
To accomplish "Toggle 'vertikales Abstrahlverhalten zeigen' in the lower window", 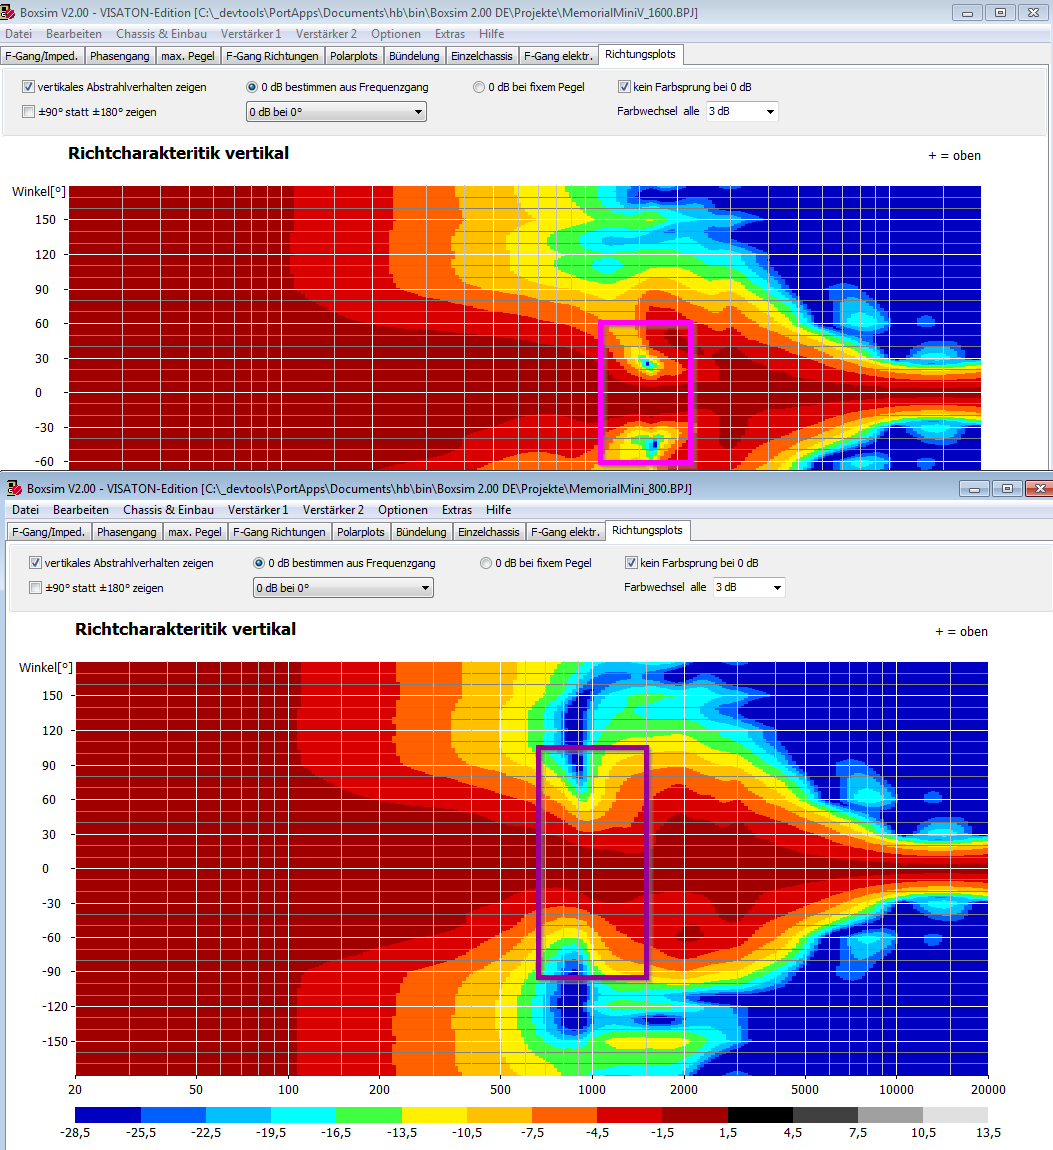I will tap(36, 563).
